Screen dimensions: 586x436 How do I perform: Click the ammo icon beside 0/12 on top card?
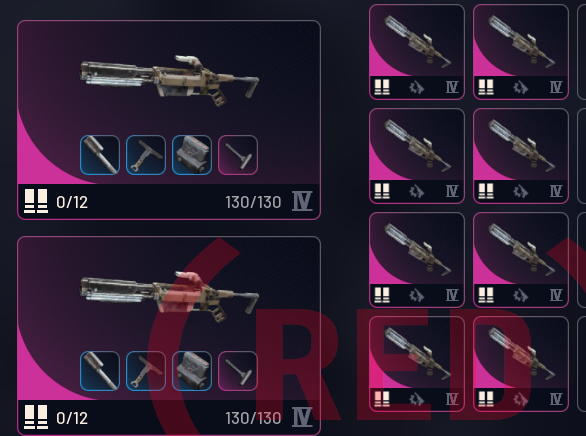[x=36, y=201]
